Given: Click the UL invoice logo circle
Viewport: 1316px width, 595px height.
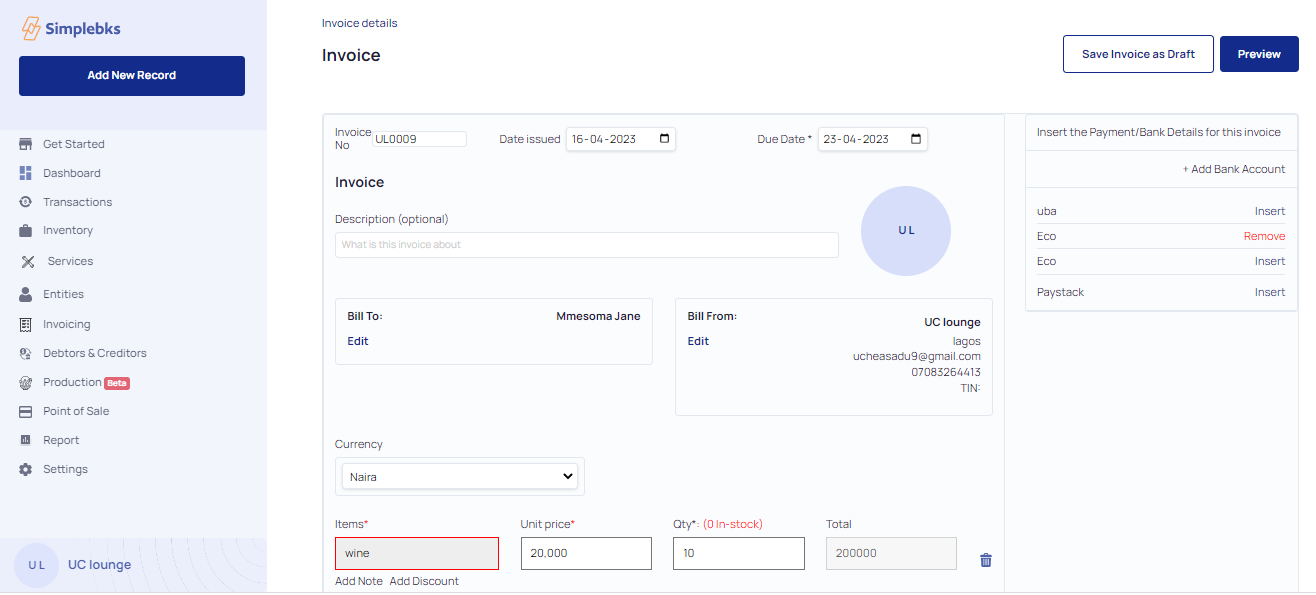Looking at the screenshot, I should tap(906, 230).
